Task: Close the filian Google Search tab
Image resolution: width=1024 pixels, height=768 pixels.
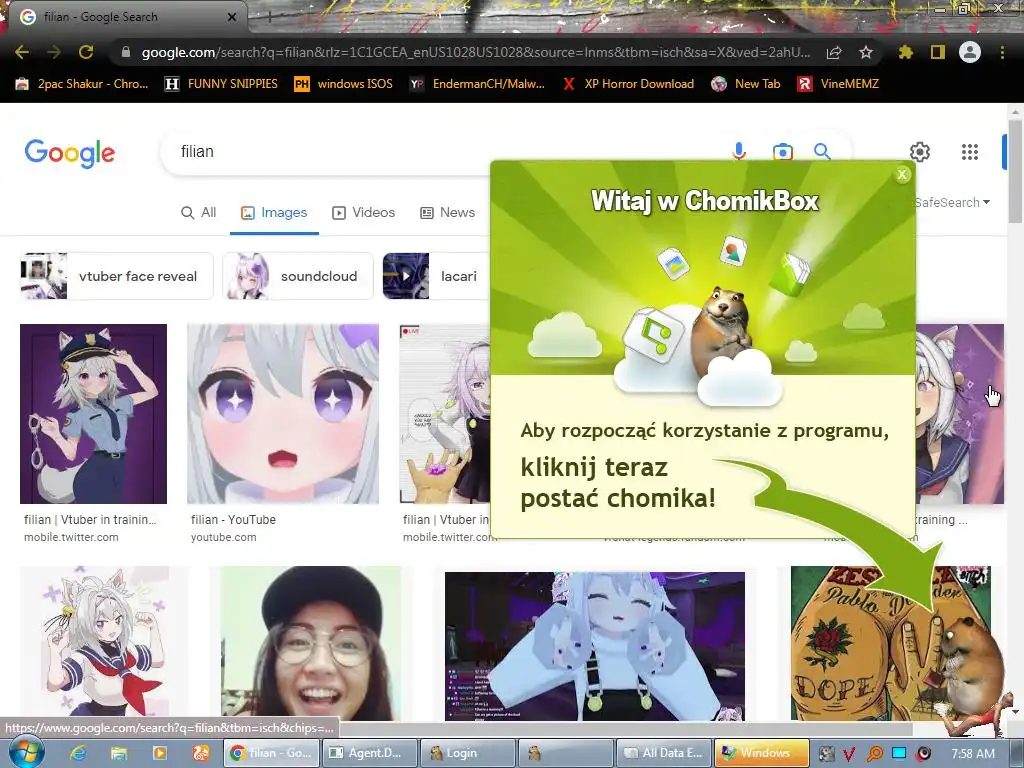Action: [x=232, y=17]
